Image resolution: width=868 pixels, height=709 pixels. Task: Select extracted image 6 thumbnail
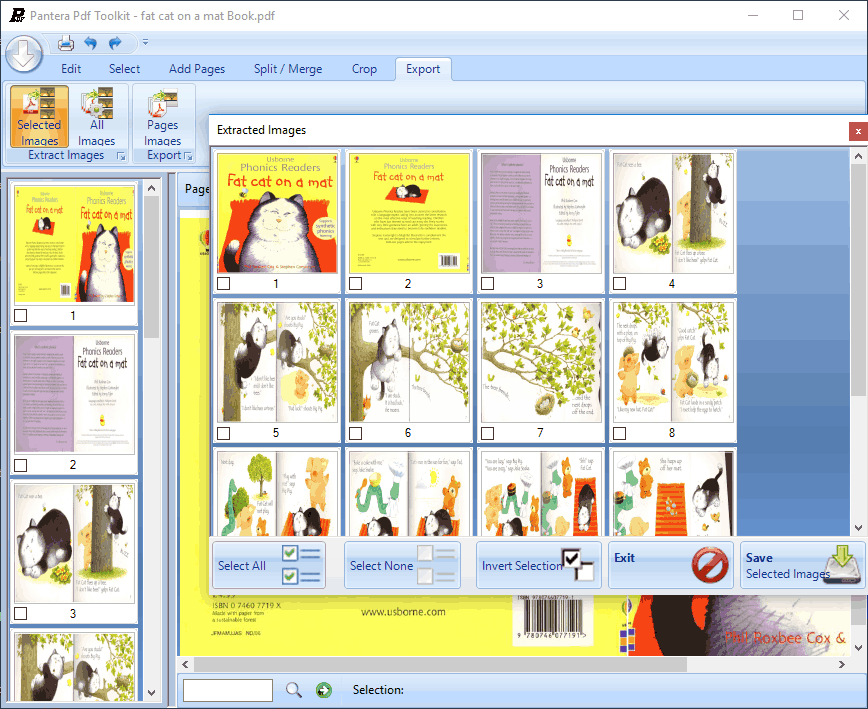click(x=409, y=363)
